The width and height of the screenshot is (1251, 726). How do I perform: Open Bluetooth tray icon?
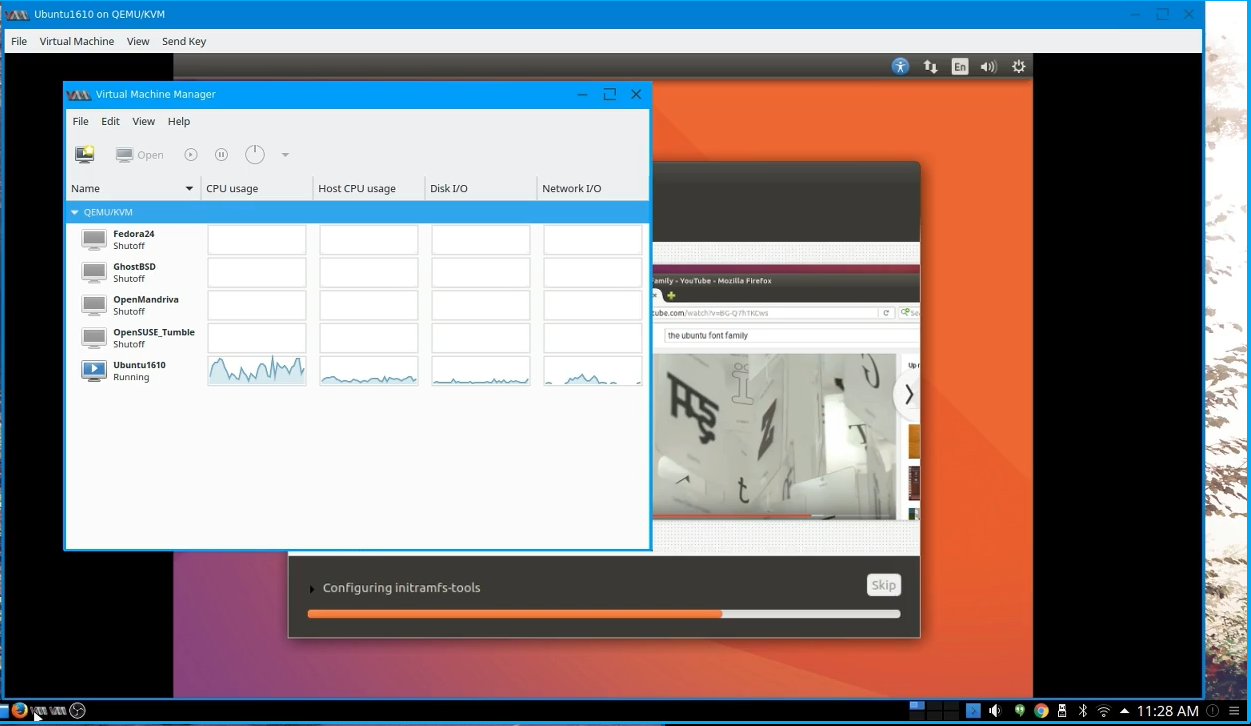[x=1082, y=711]
